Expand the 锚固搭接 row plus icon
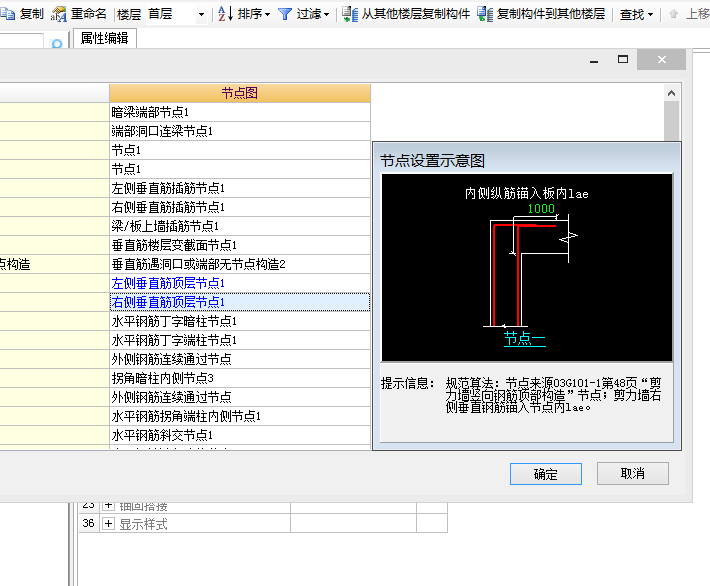Viewport: 710px width, 586px height. [x=108, y=505]
